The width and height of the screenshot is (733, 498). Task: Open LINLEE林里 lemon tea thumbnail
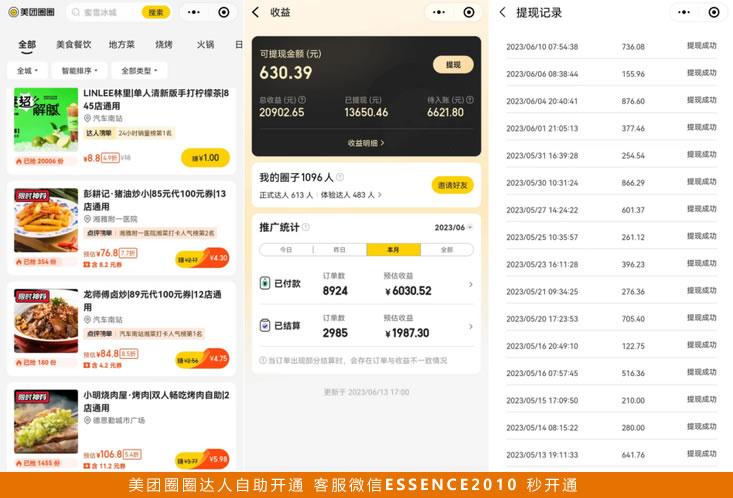pyautogui.click(x=46, y=119)
